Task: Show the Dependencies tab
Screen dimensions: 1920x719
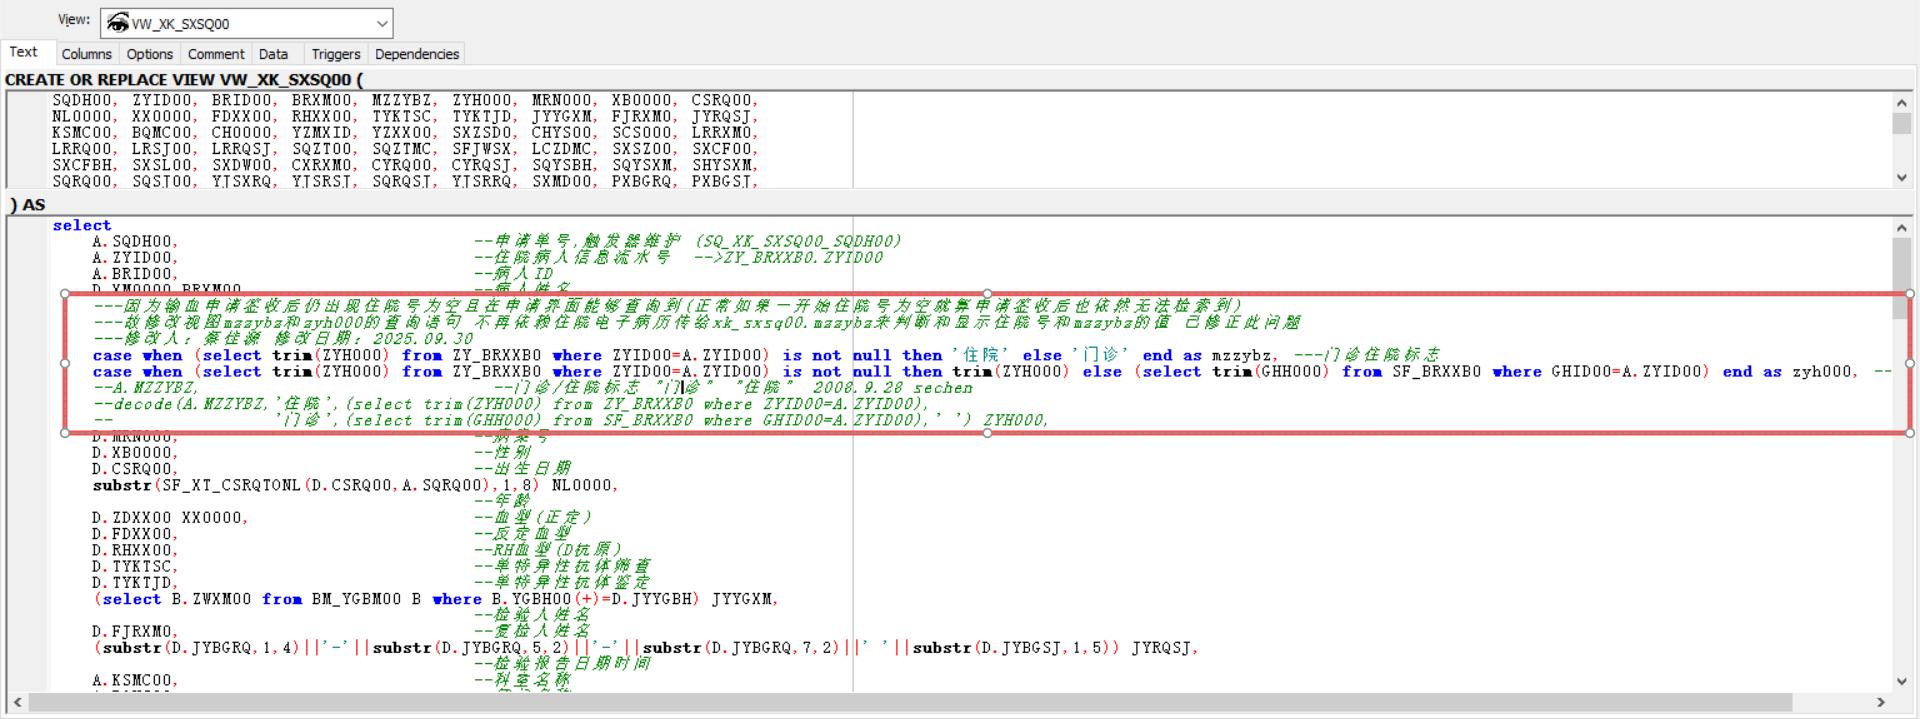Action: coord(417,54)
